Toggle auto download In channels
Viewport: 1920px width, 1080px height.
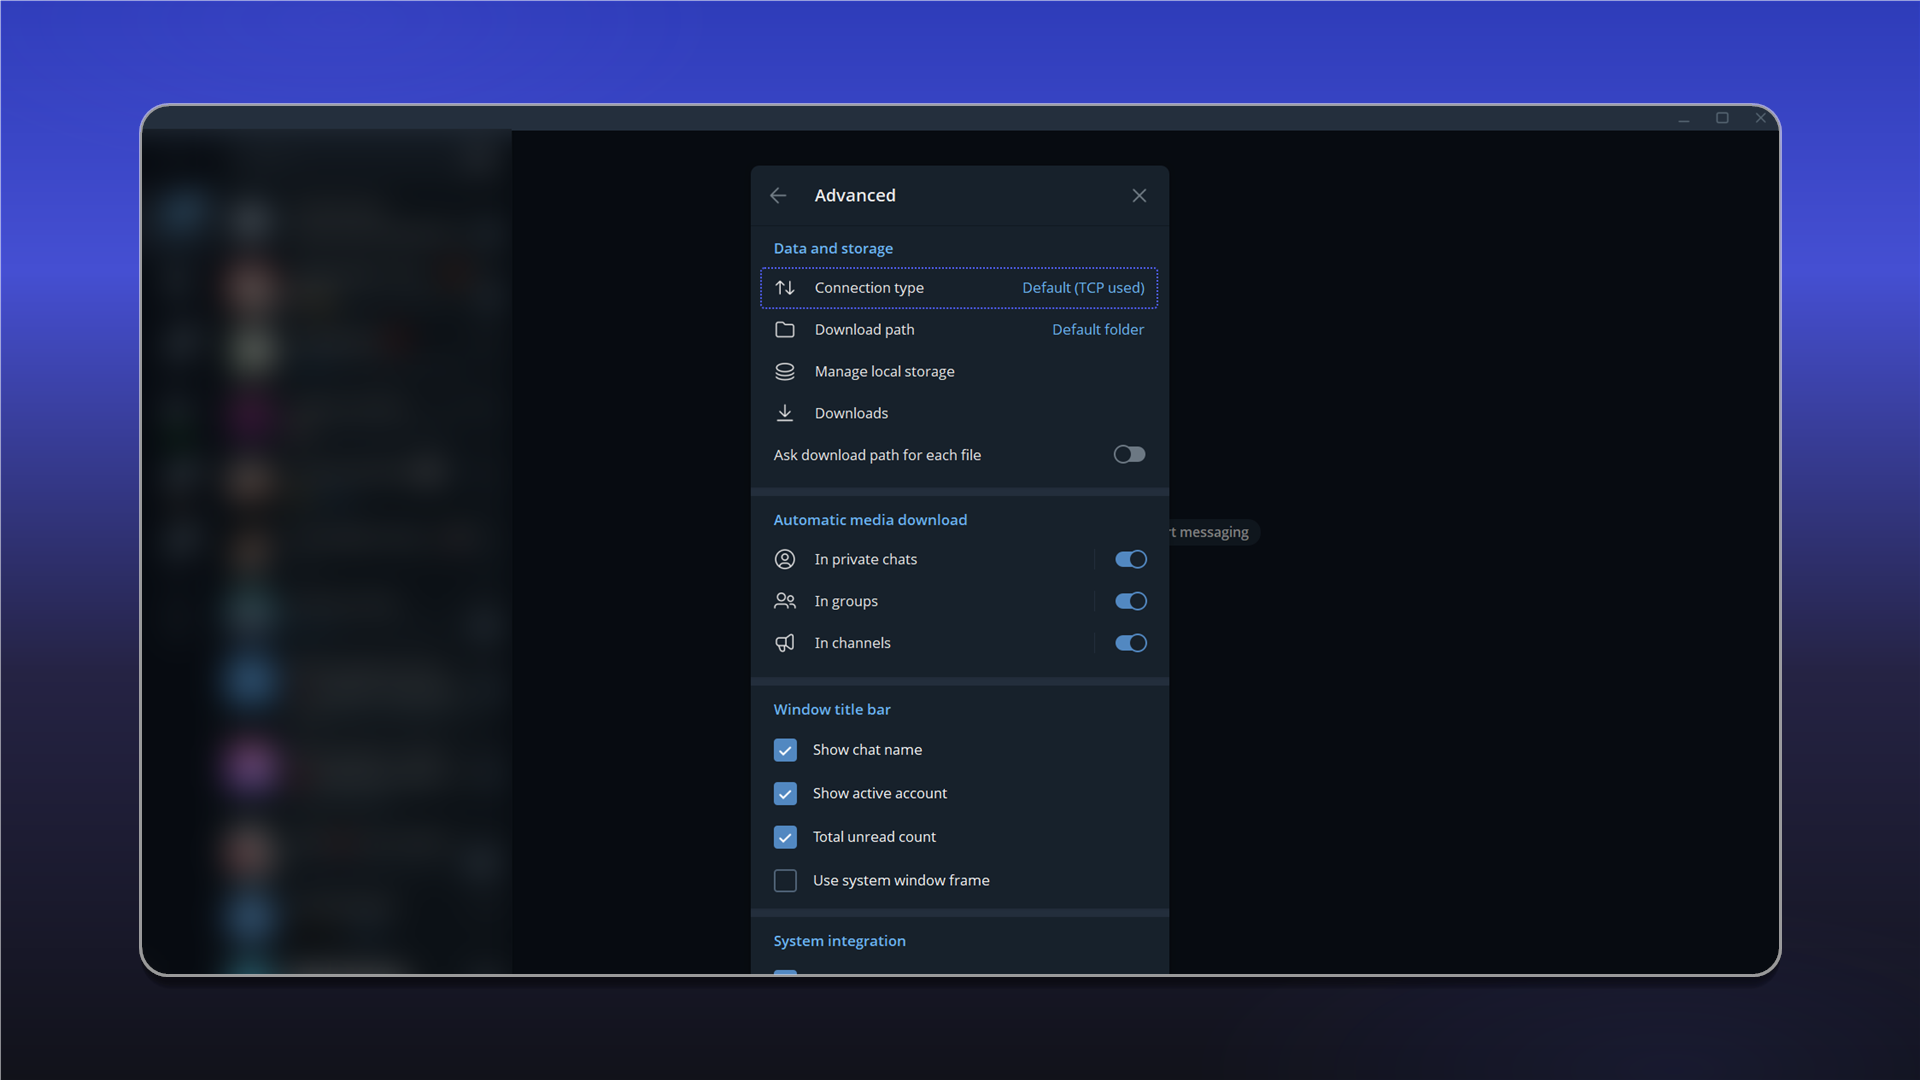(x=1131, y=643)
